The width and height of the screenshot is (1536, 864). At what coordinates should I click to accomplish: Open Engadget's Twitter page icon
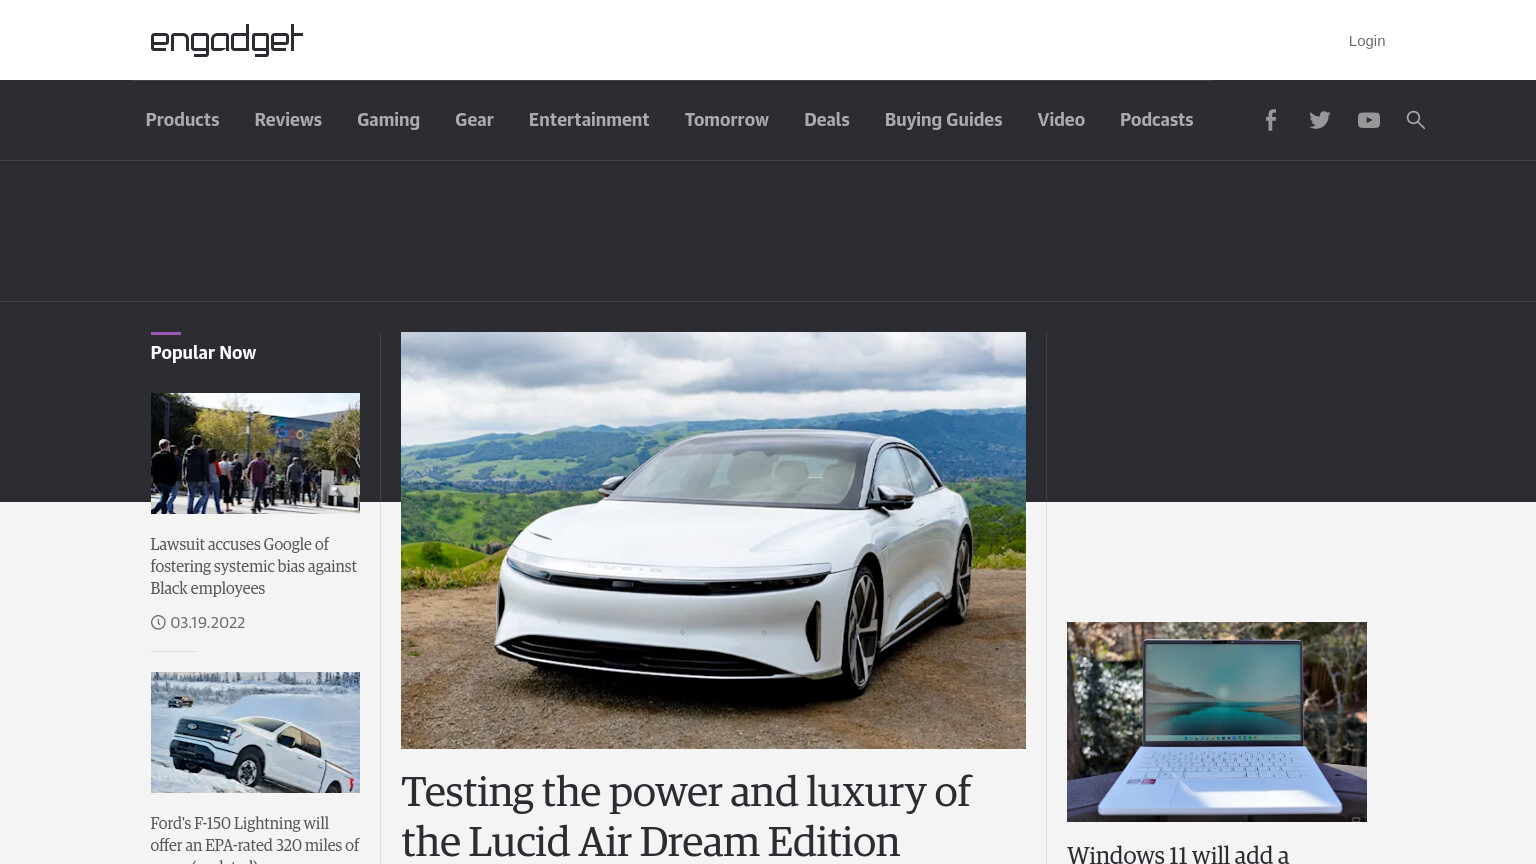(1320, 120)
